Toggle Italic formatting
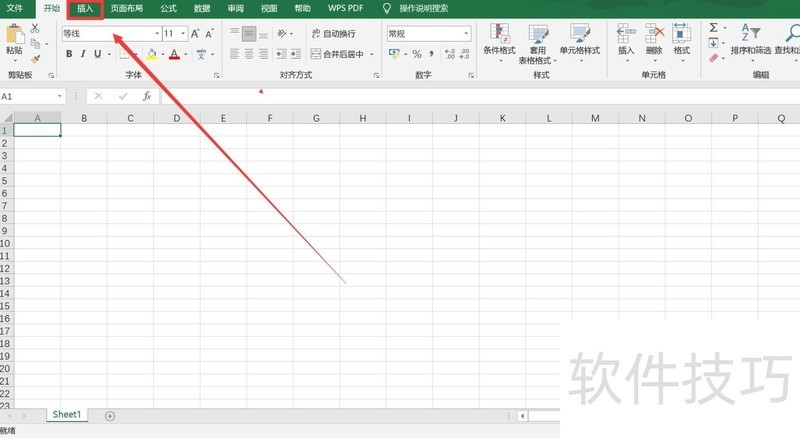 [x=83, y=54]
